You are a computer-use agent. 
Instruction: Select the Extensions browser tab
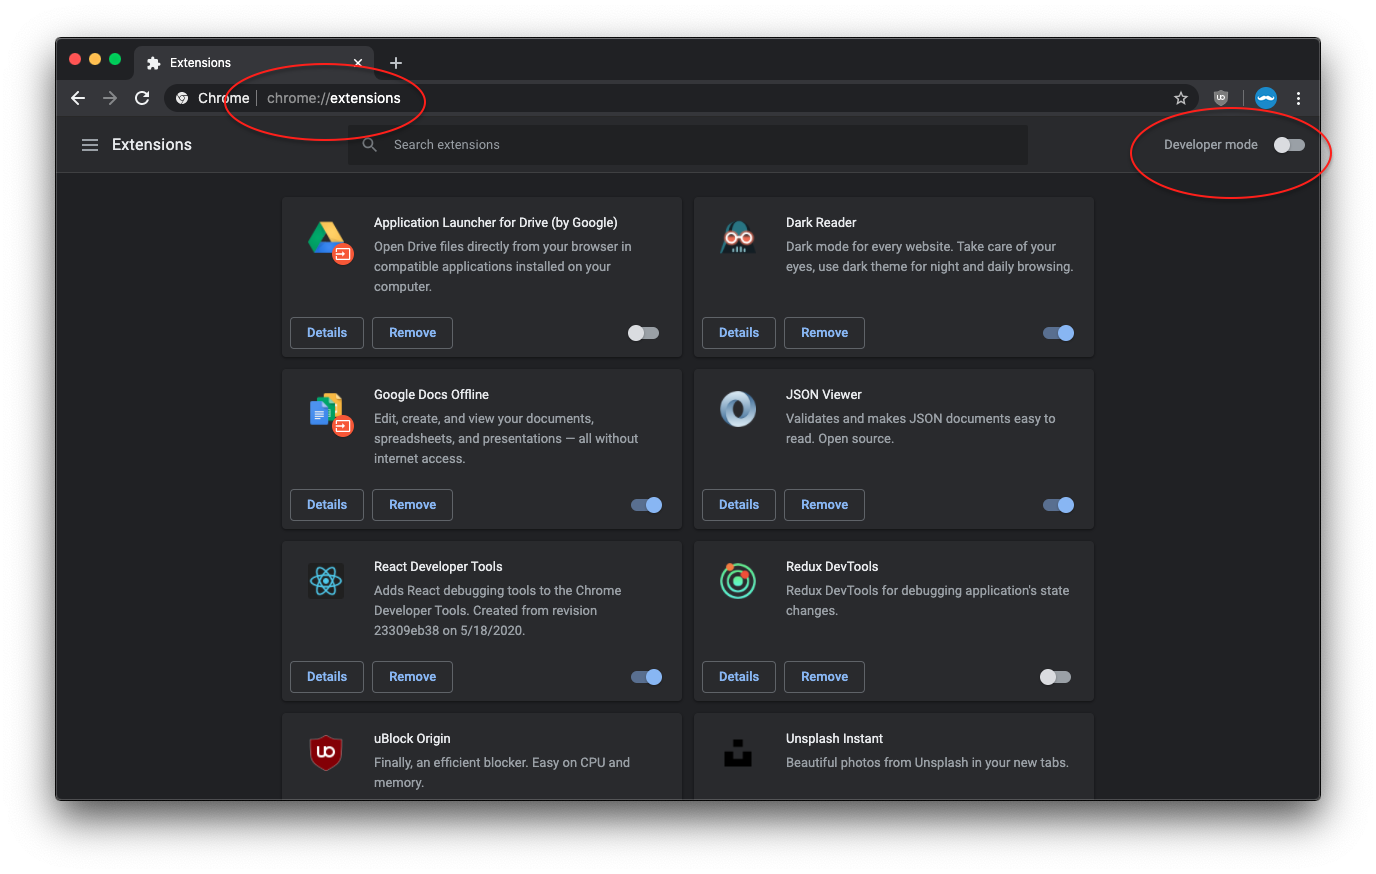(x=254, y=62)
